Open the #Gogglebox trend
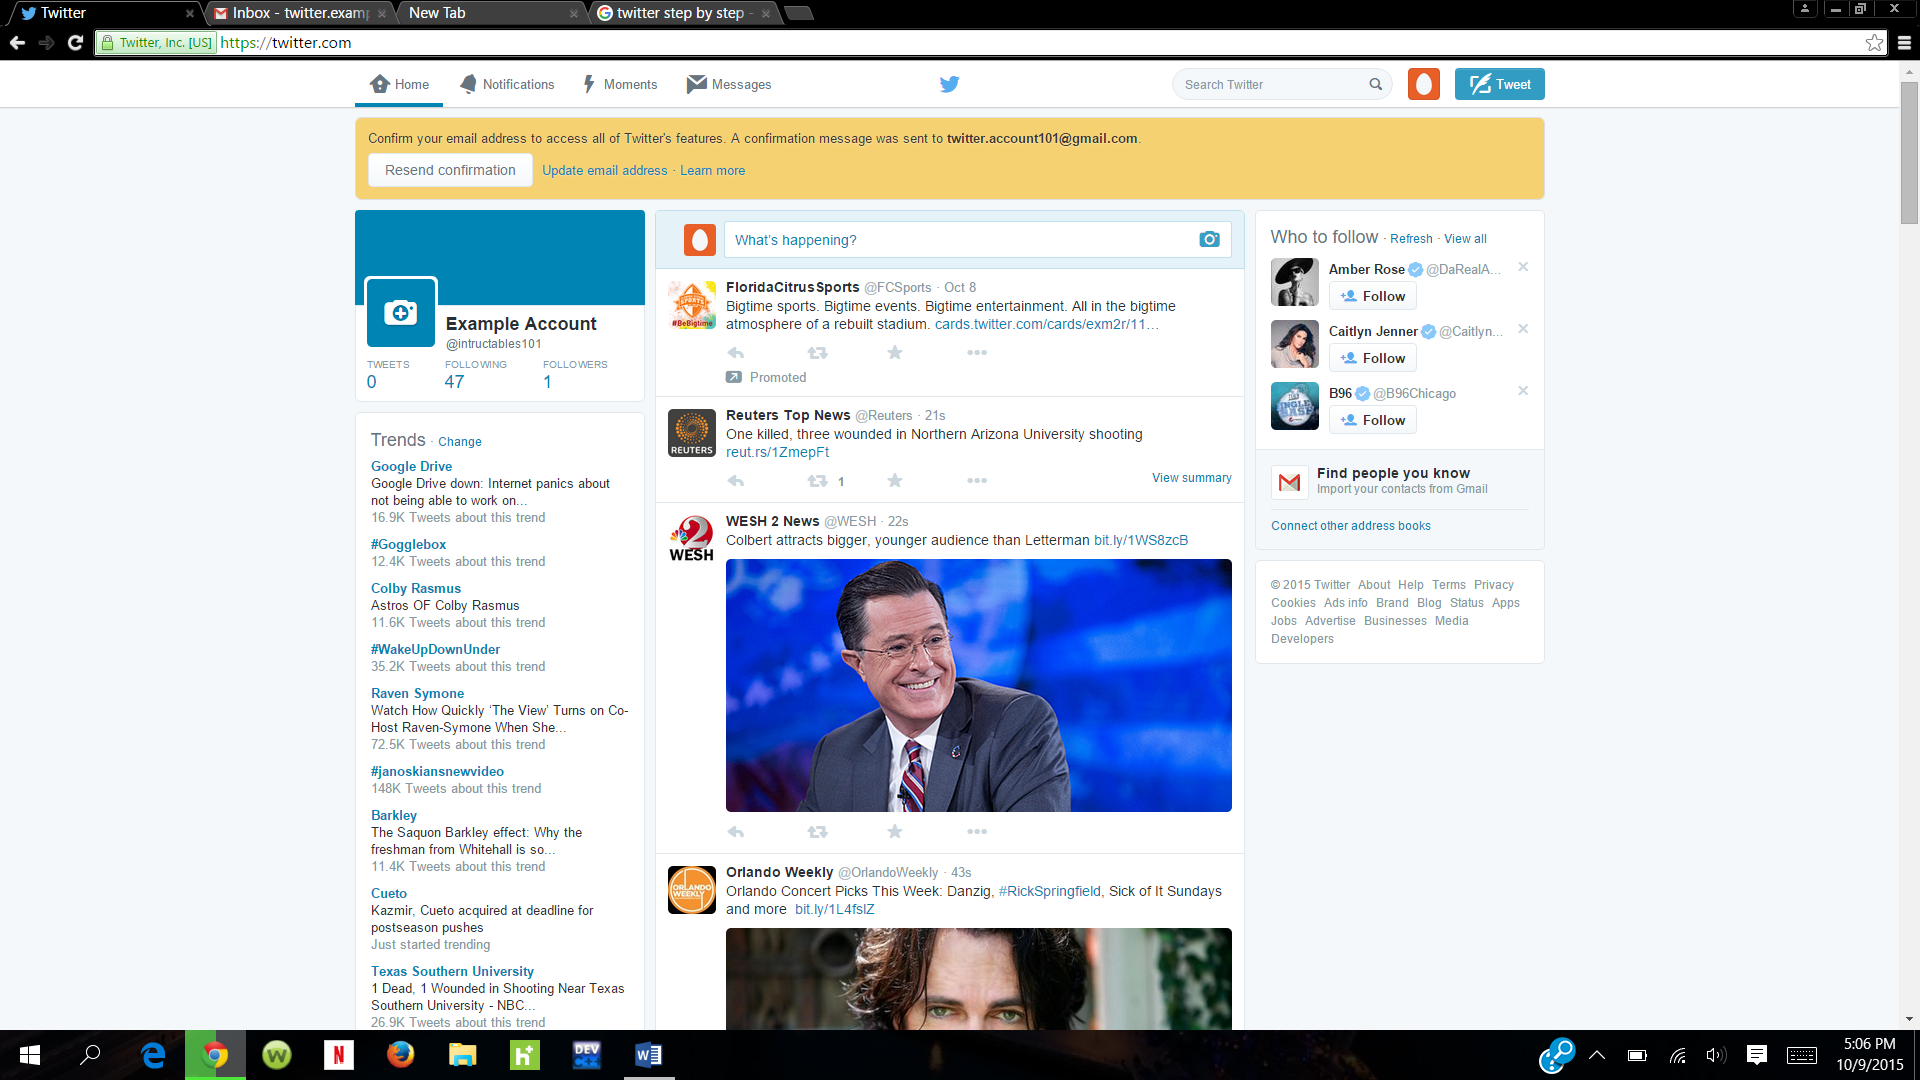Image resolution: width=1920 pixels, height=1080 pixels. tap(408, 545)
